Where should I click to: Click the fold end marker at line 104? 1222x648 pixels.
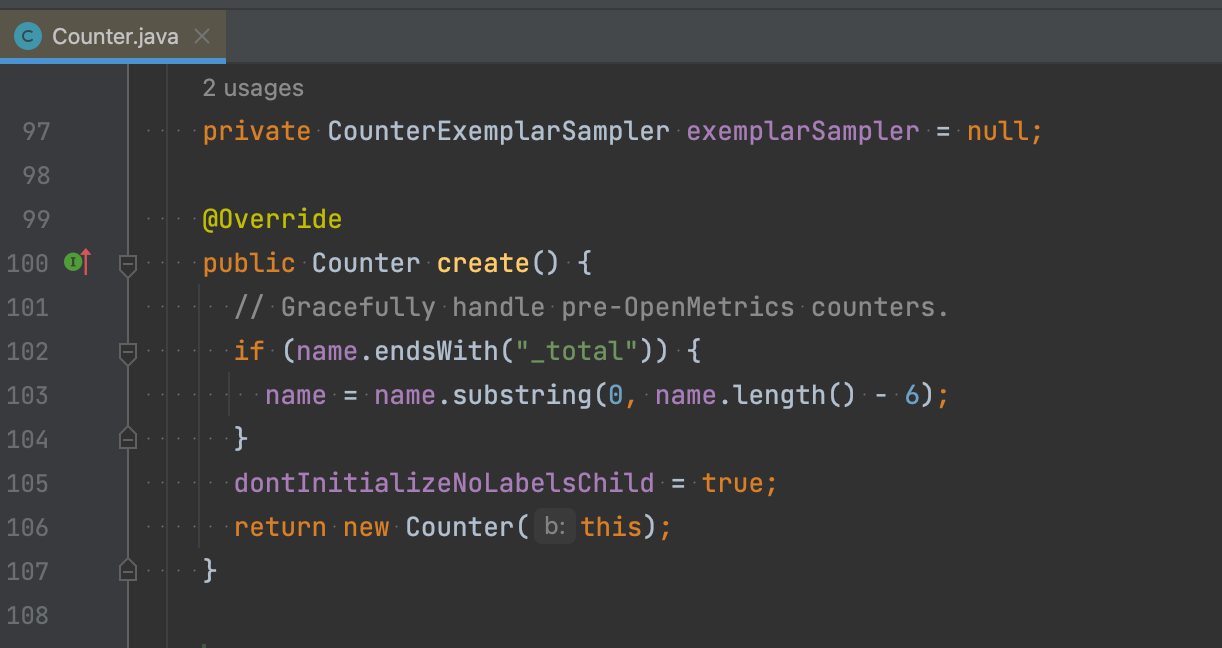(x=127, y=438)
